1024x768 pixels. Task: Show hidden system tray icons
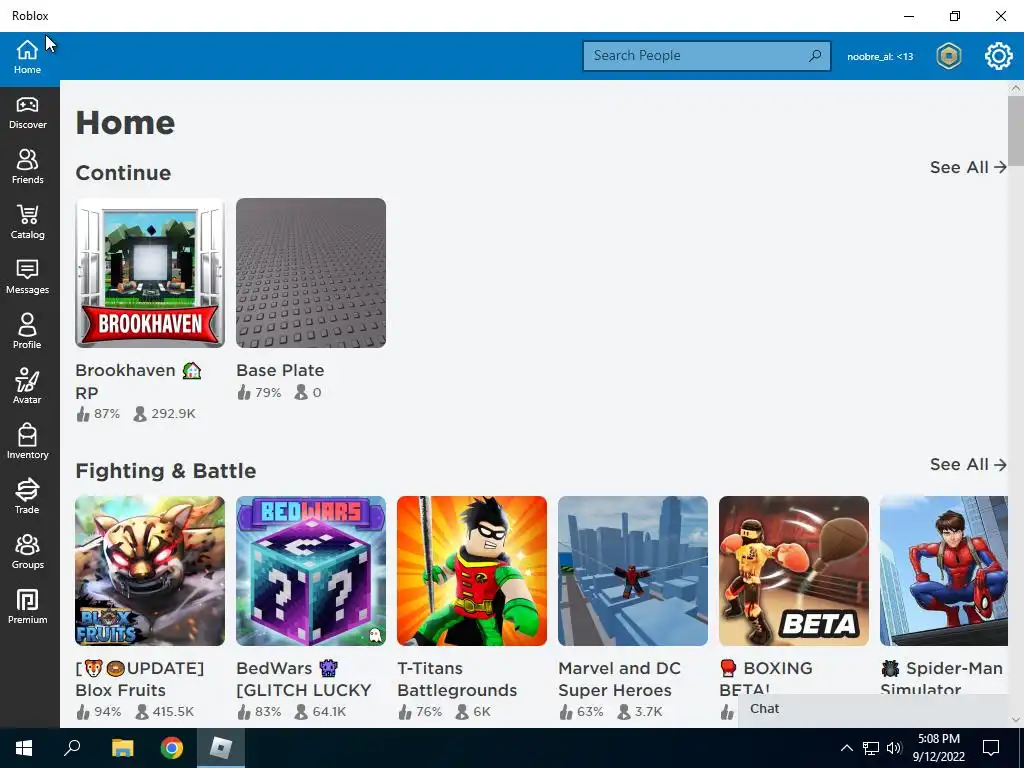click(x=846, y=748)
